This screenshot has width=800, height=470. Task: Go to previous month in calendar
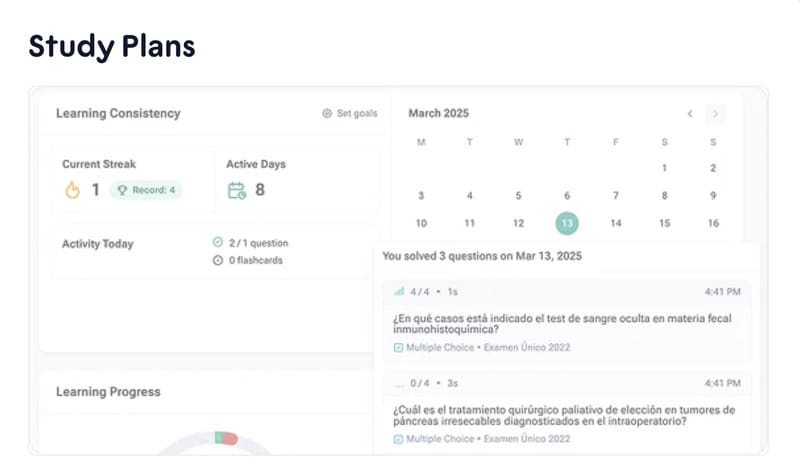click(690, 114)
